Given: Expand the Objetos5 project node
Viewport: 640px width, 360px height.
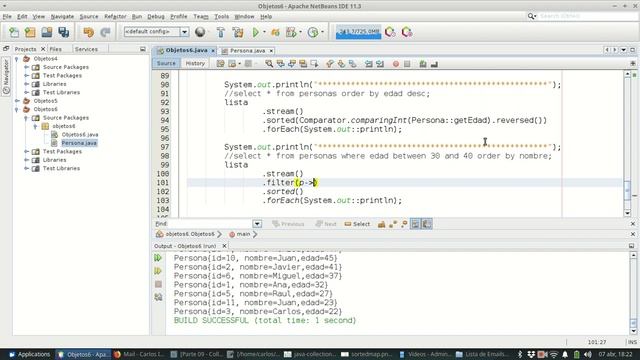Looking at the screenshot, I should point(17,100).
